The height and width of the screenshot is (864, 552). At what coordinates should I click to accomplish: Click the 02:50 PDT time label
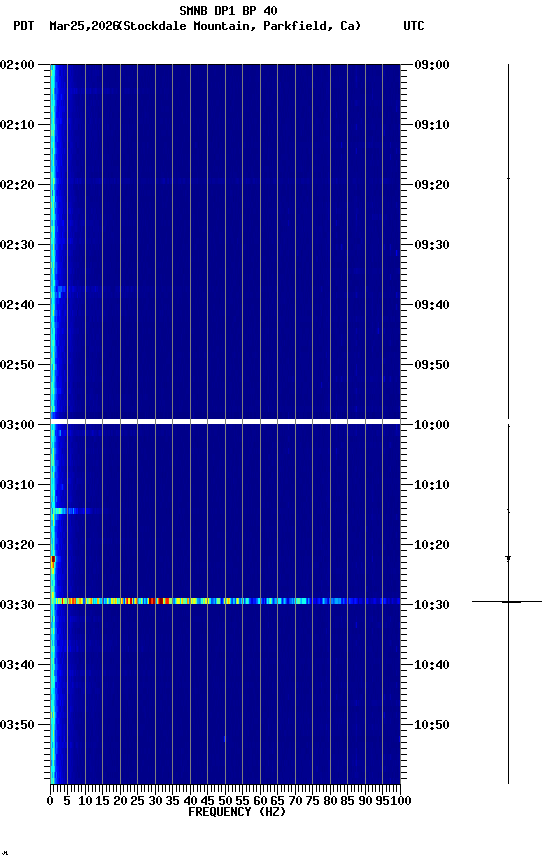pos(17,365)
